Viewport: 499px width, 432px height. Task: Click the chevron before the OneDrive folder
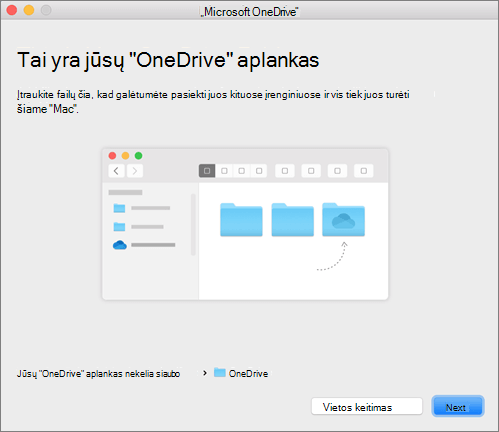tap(205, 373)
